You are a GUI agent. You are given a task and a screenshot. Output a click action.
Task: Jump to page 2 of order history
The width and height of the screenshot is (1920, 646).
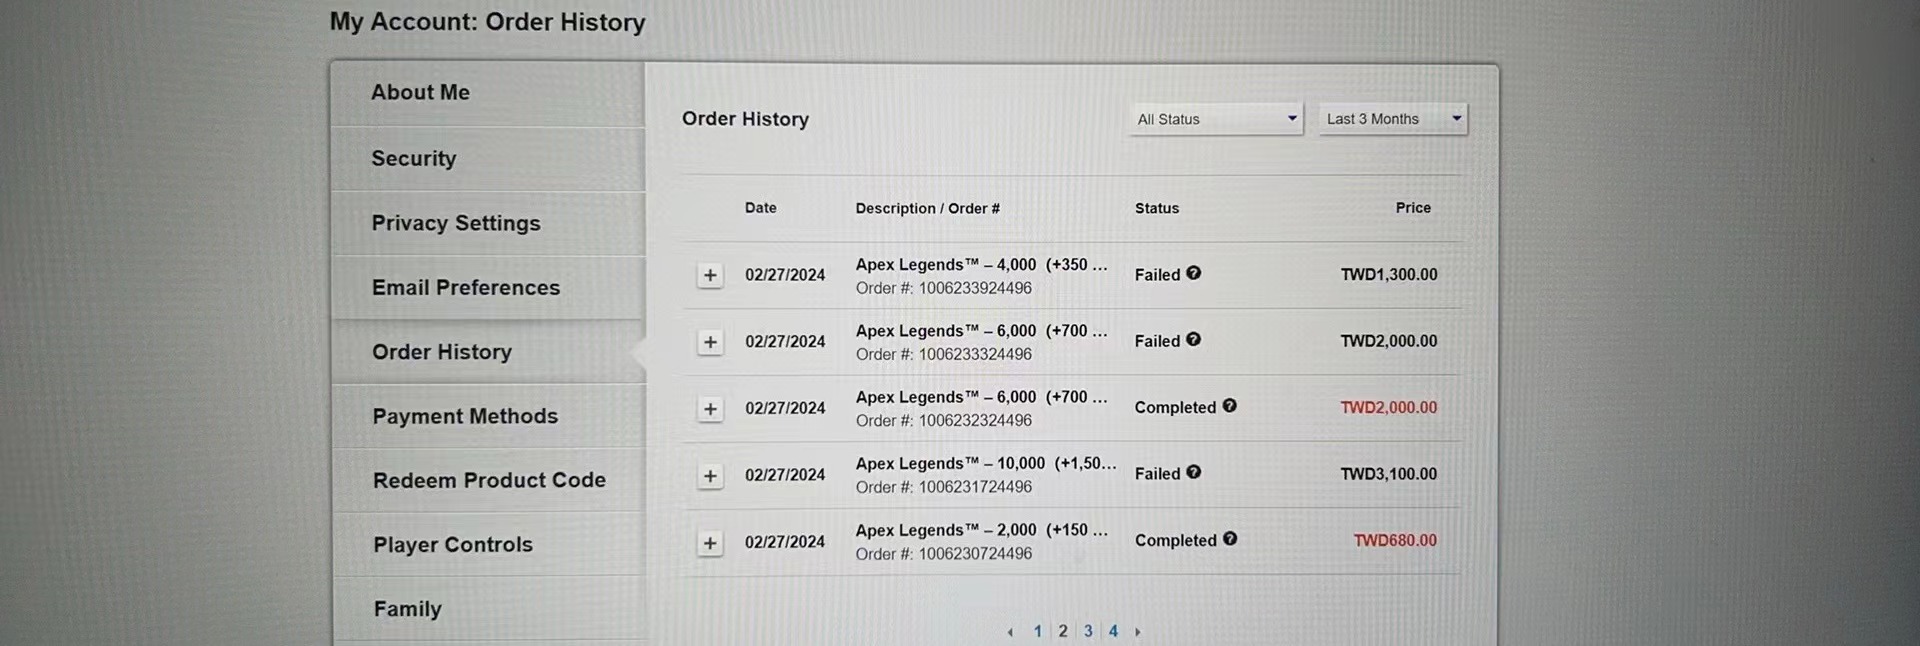pos(1063,631)
